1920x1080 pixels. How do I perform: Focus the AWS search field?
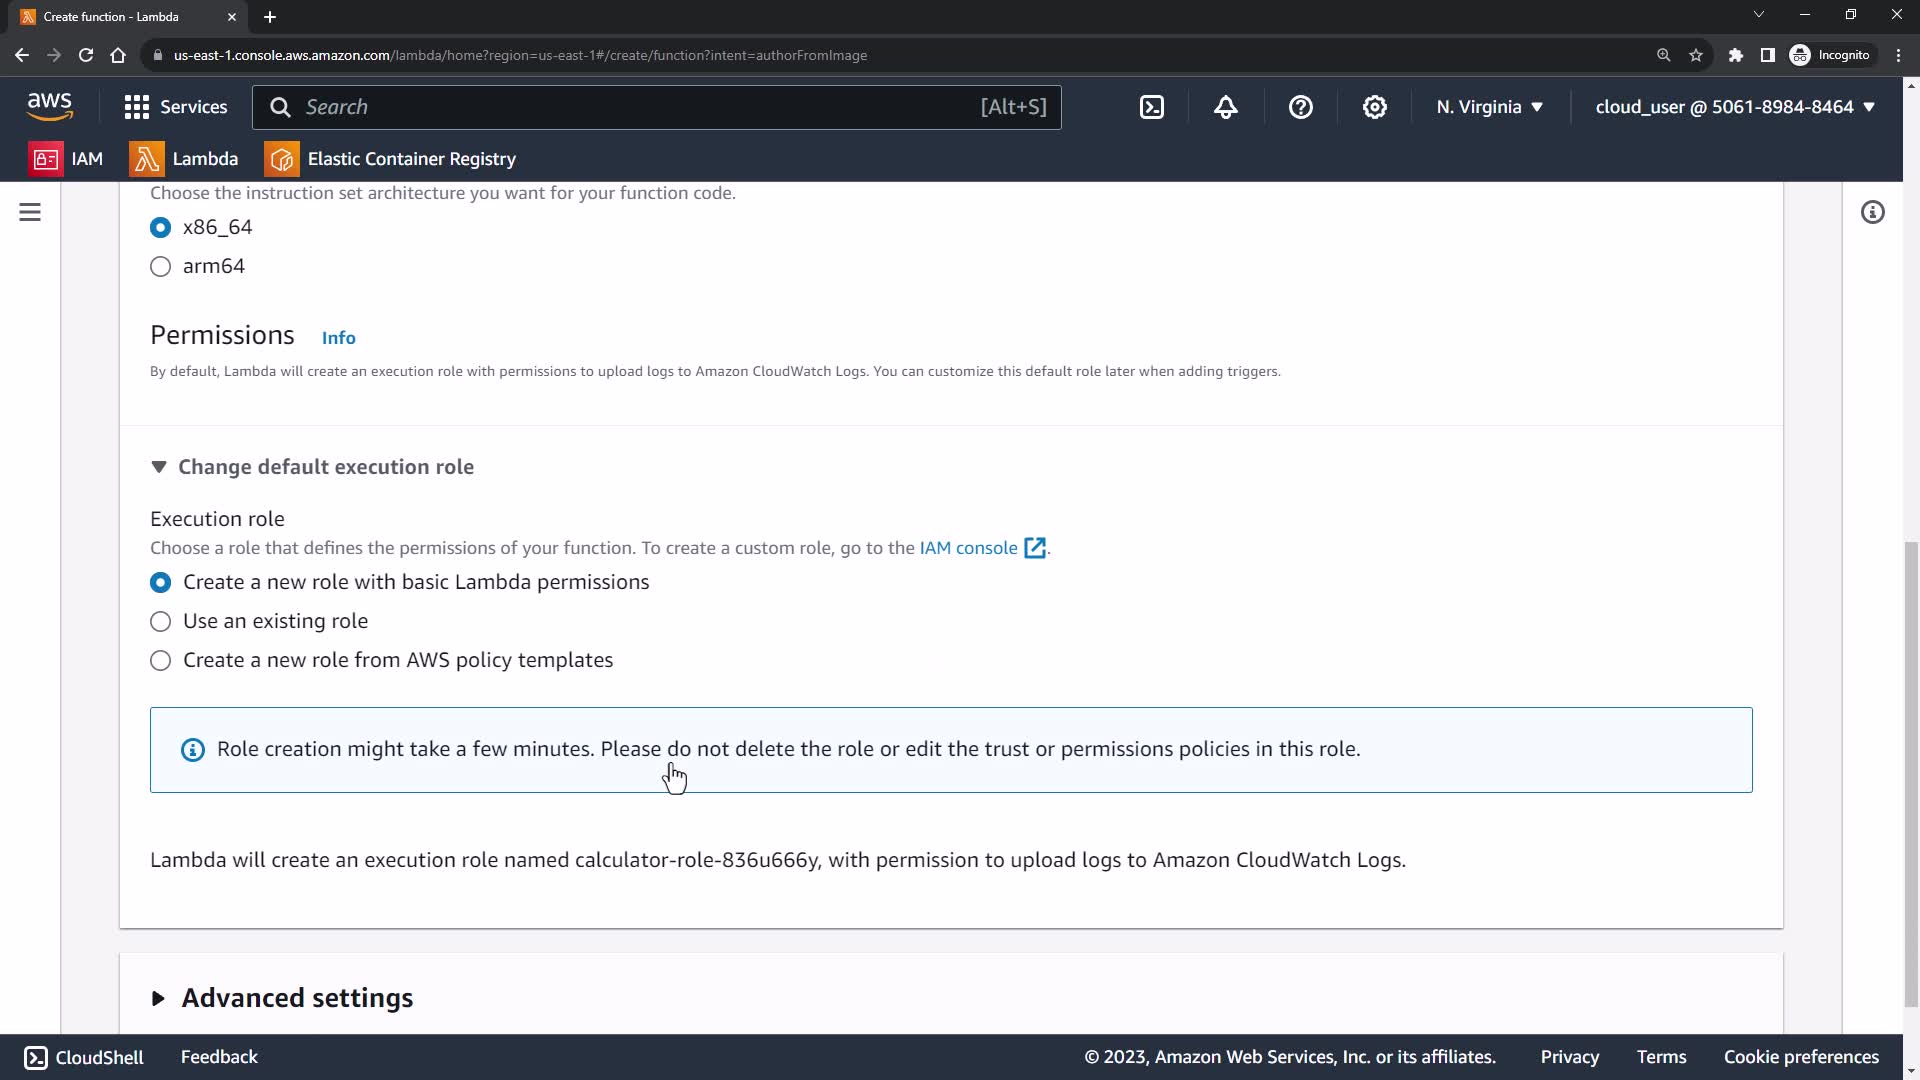pos(640,107)
